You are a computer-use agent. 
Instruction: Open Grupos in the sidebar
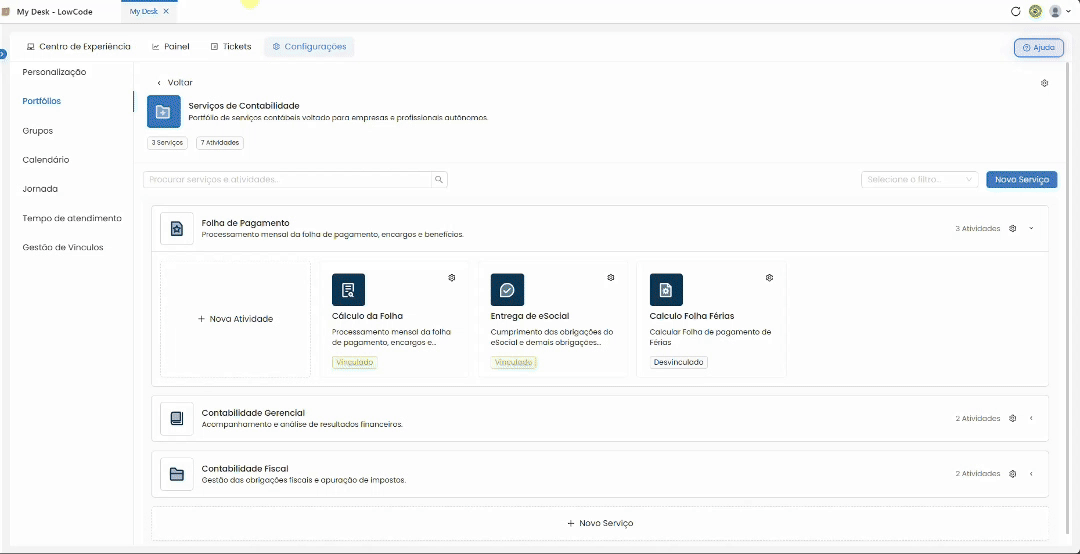(x=38, y=130)
